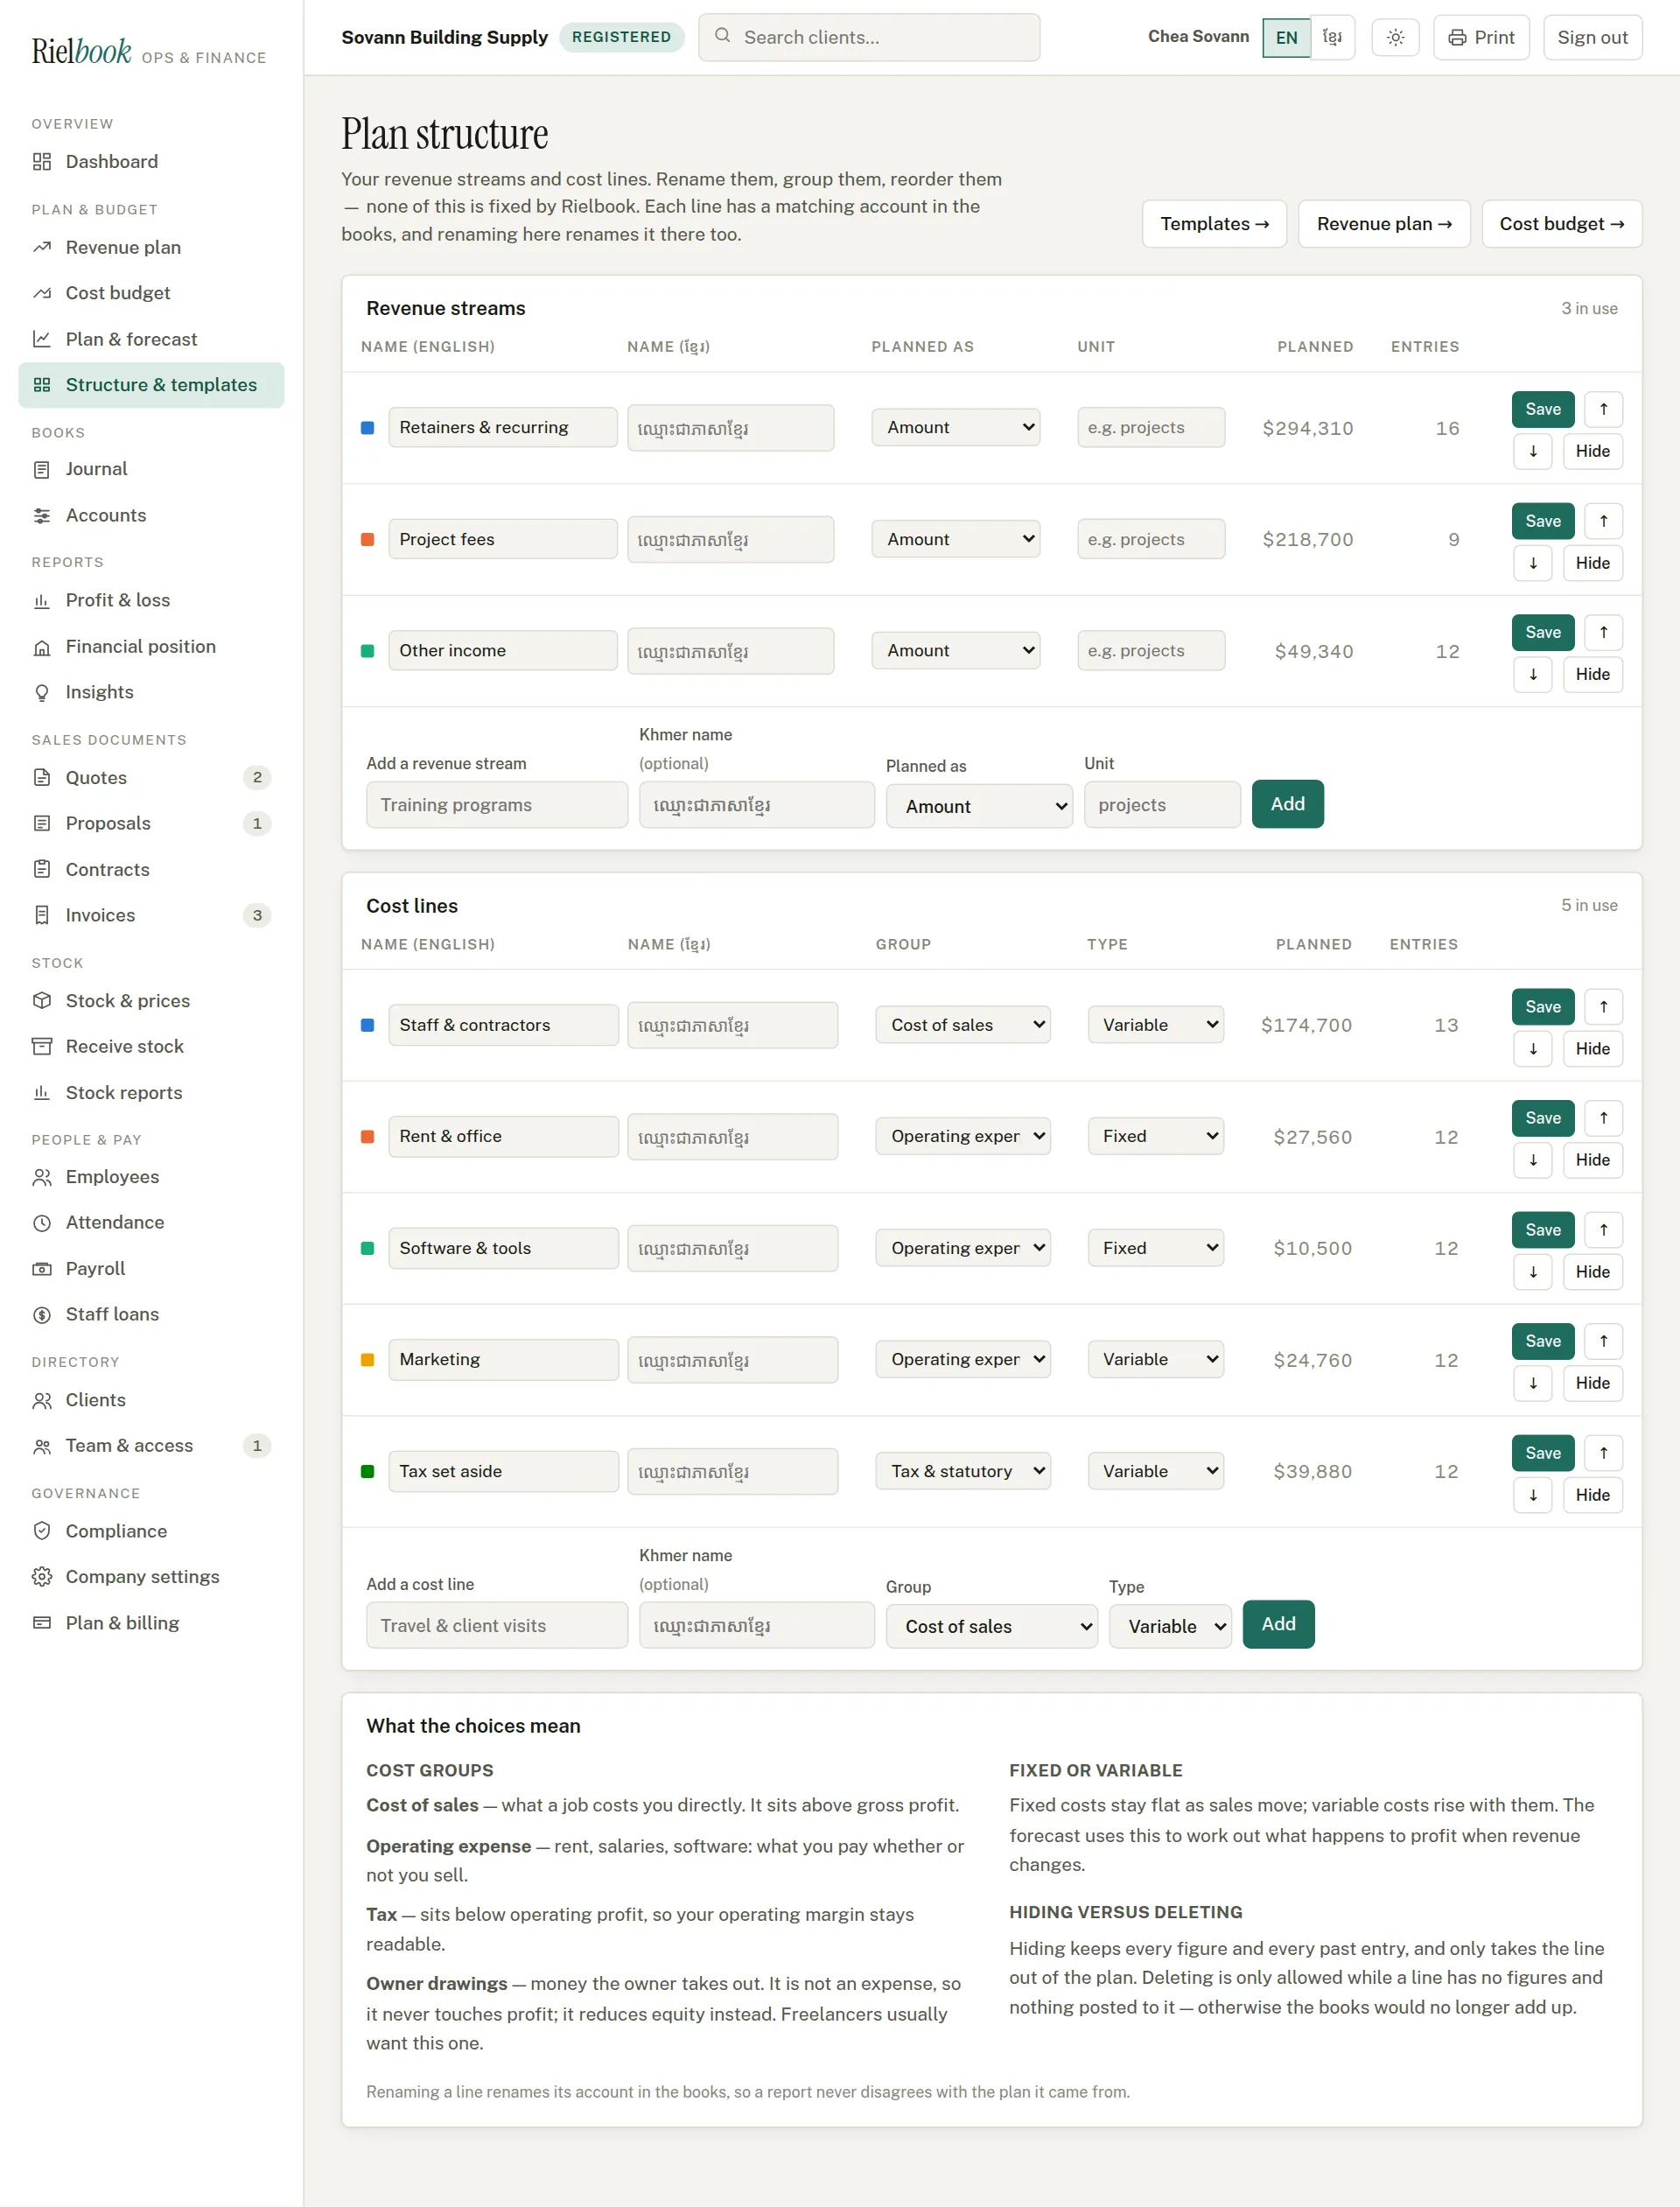Click the Cost budget → button

[1561, 224]
